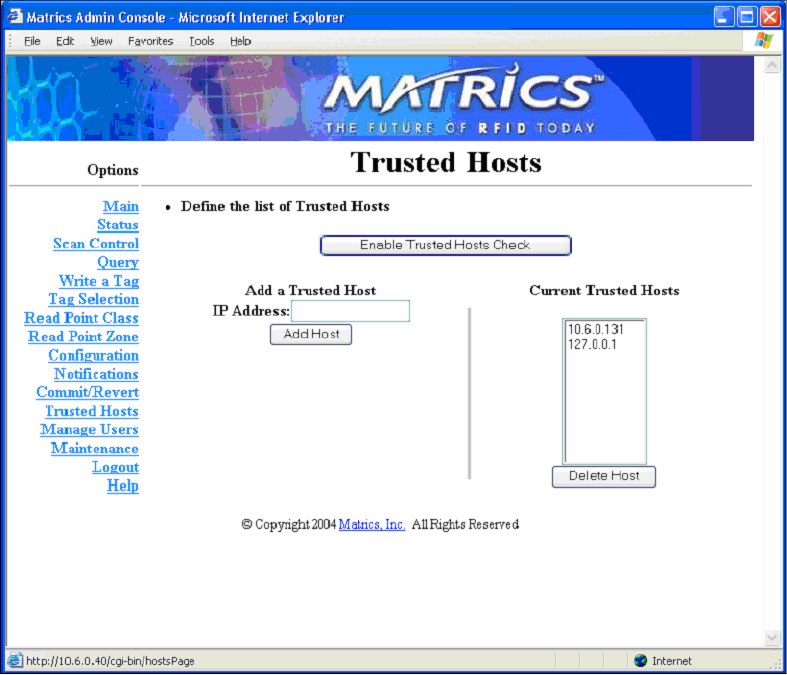Open the Status link
The height and width of the screenshot is (675, 787).
118,225
